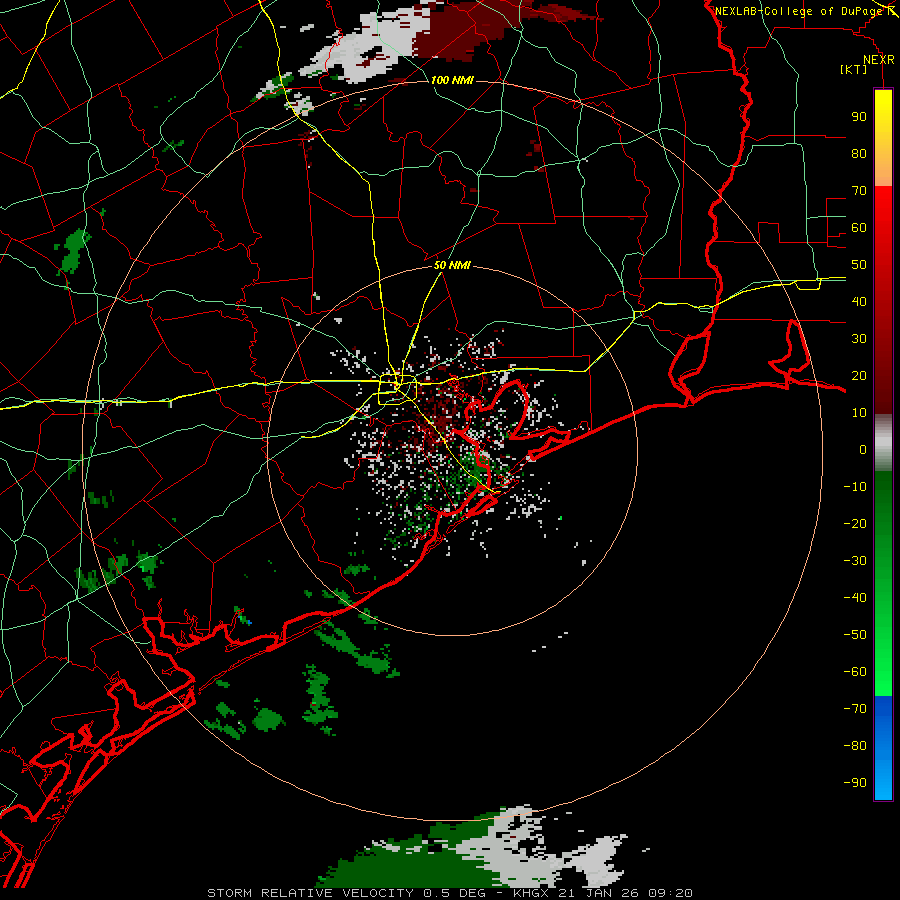The image size is (900, 900).
Task: Click the blue segment of the velocity color bar
Action: pos(883,748)
